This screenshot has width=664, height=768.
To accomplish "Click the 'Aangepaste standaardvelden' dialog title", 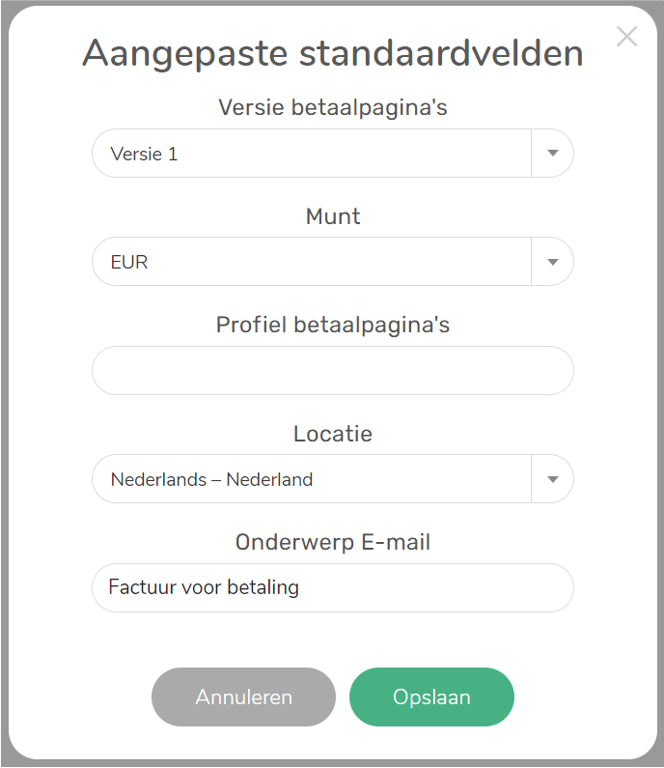I will pyautogui.click(x=332, y=53).
